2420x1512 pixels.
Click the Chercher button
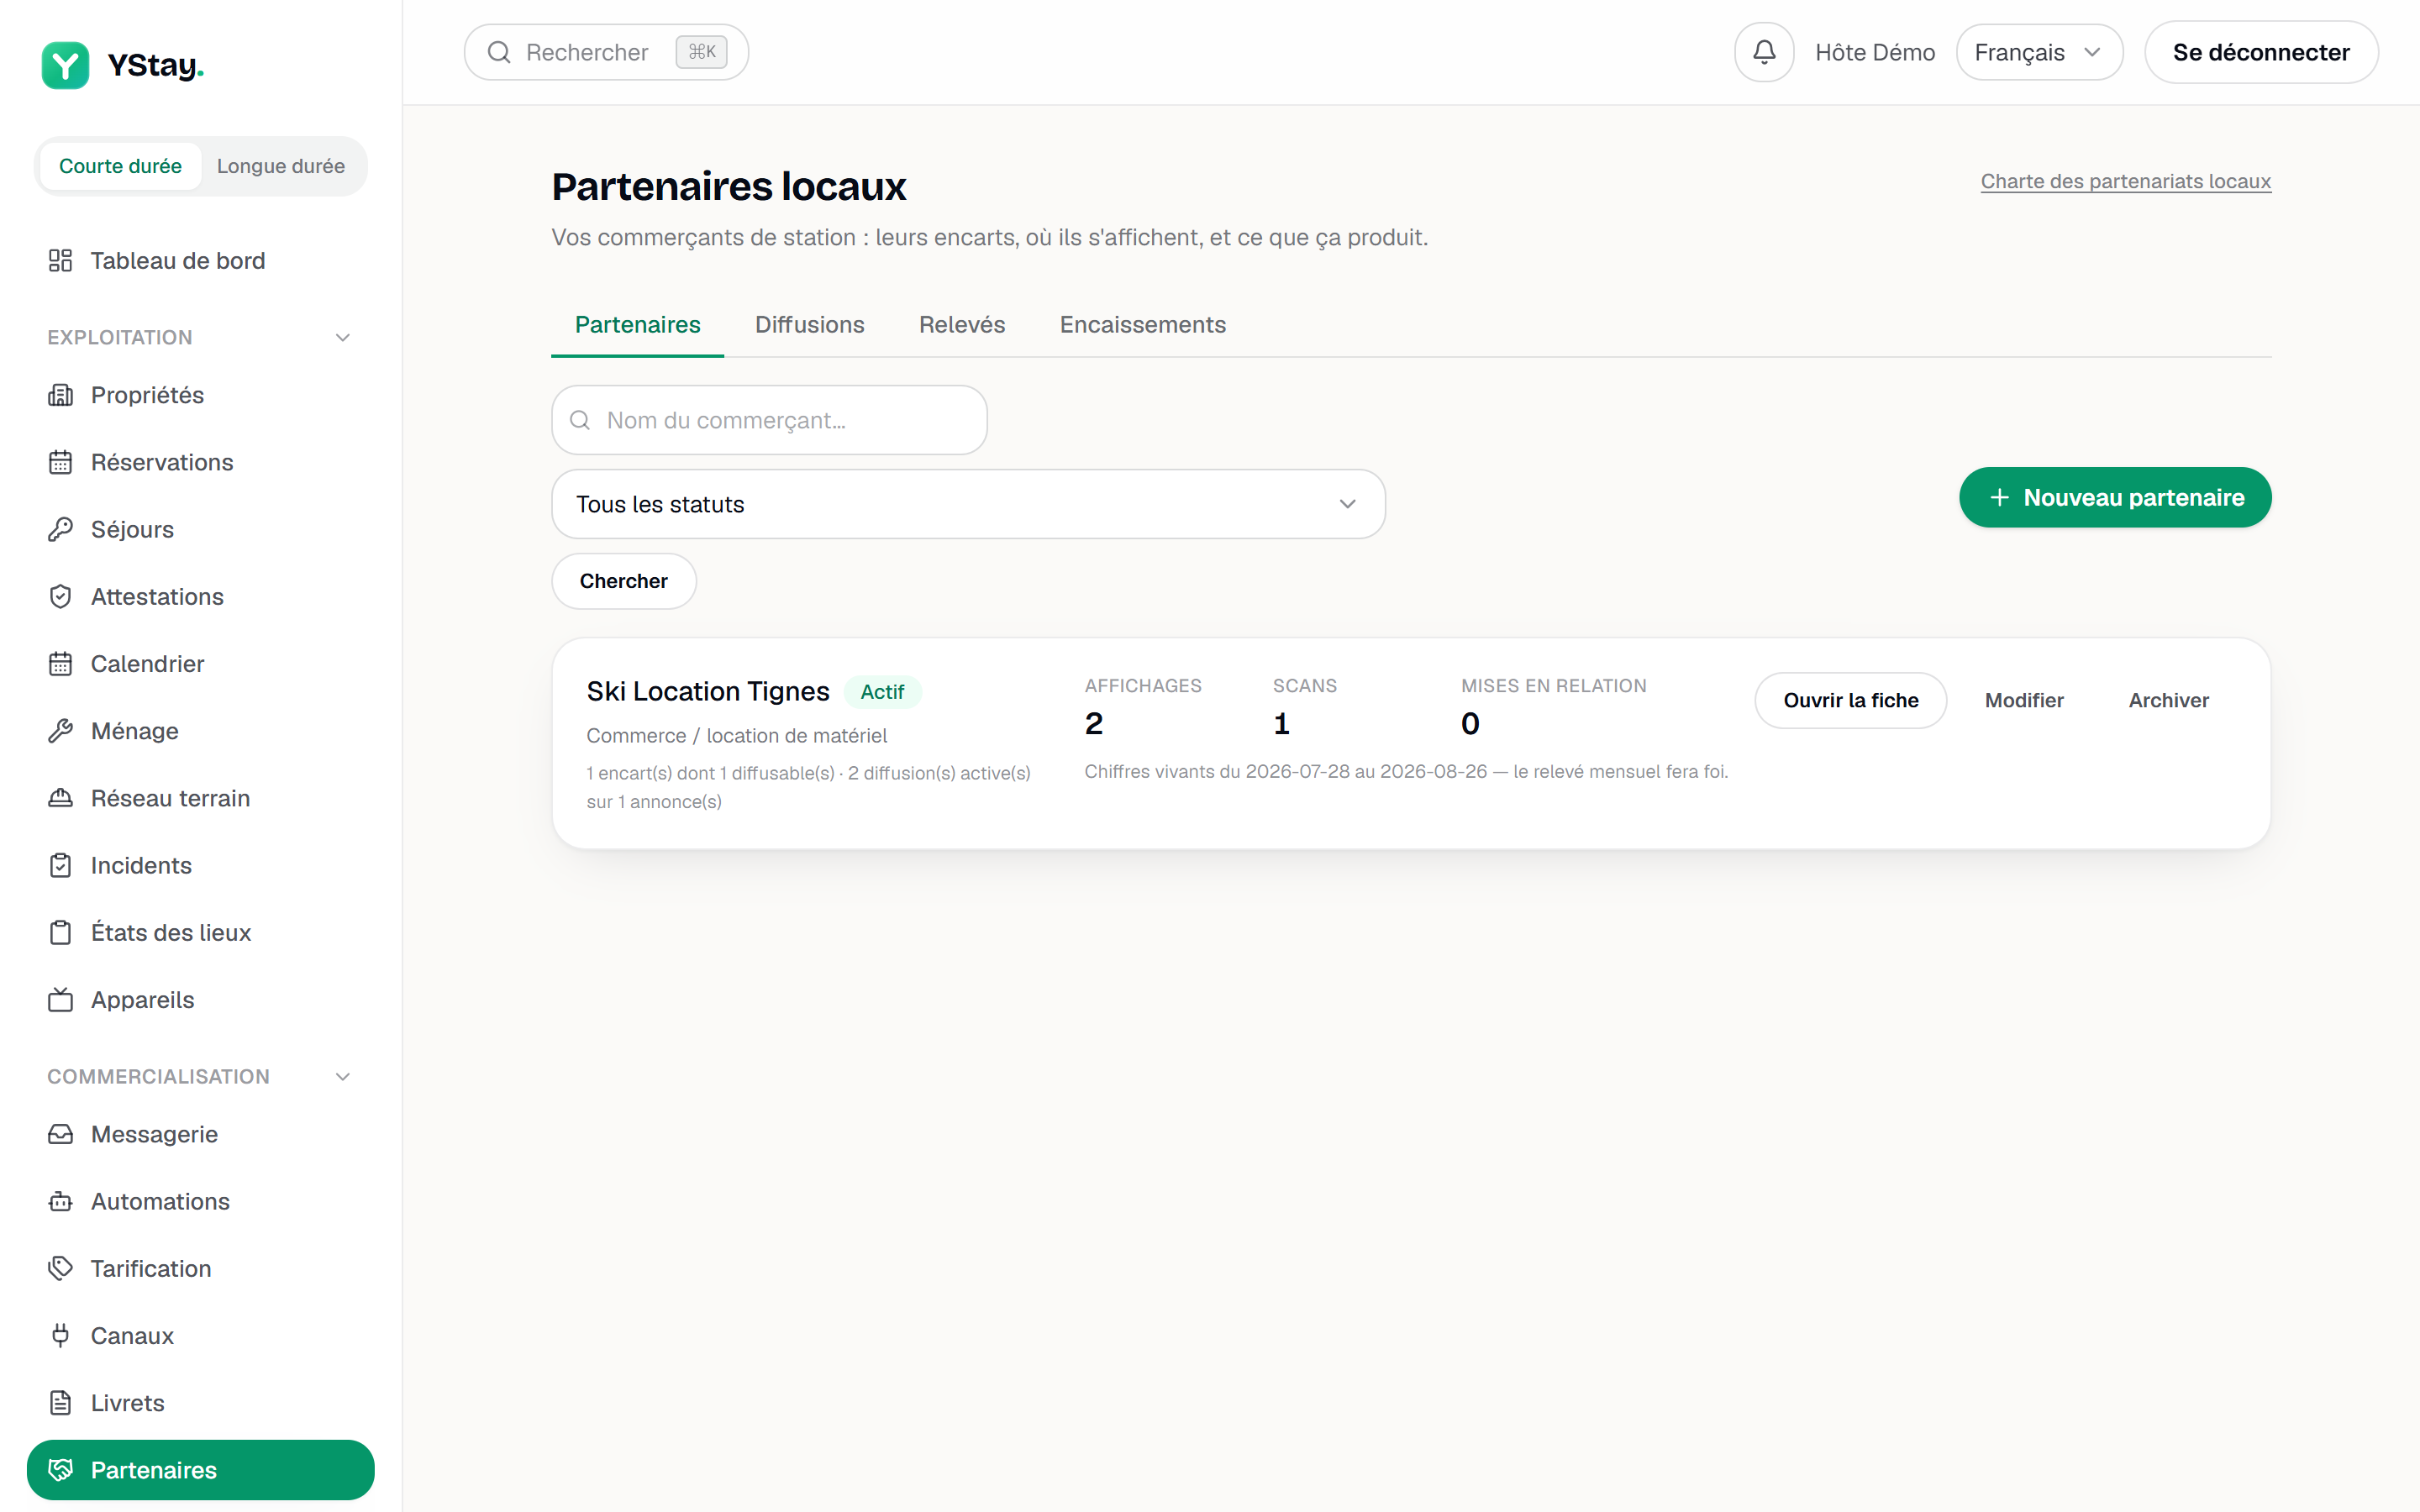tap(624, 581)
